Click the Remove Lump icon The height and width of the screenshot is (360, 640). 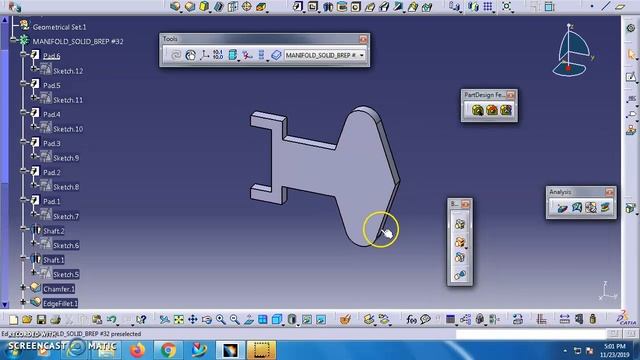click(460, 275)
